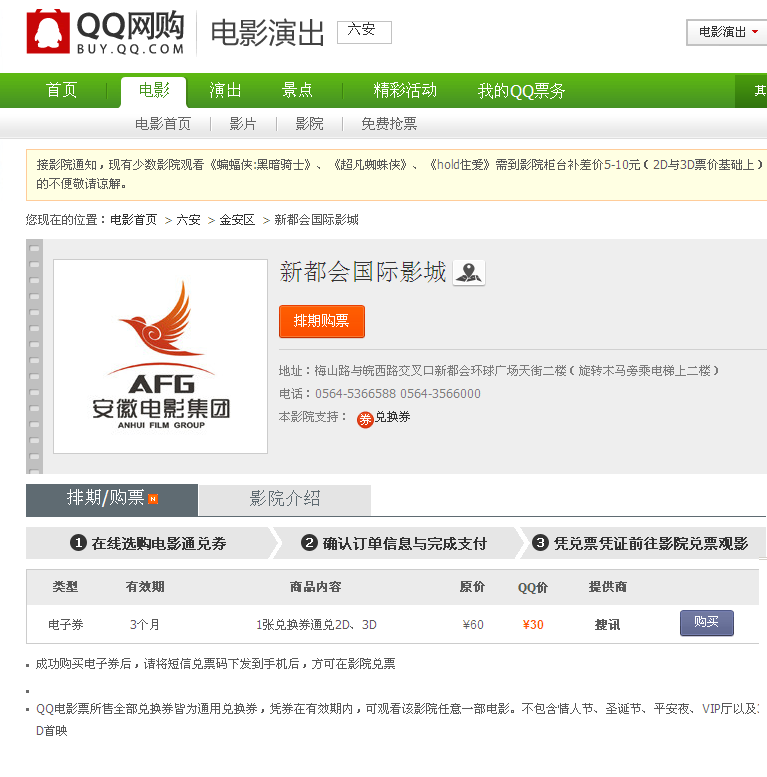Viewport: 767px width, 777px height.
Task: Click the orange 排期购票 button
Action: coord(322,322)
